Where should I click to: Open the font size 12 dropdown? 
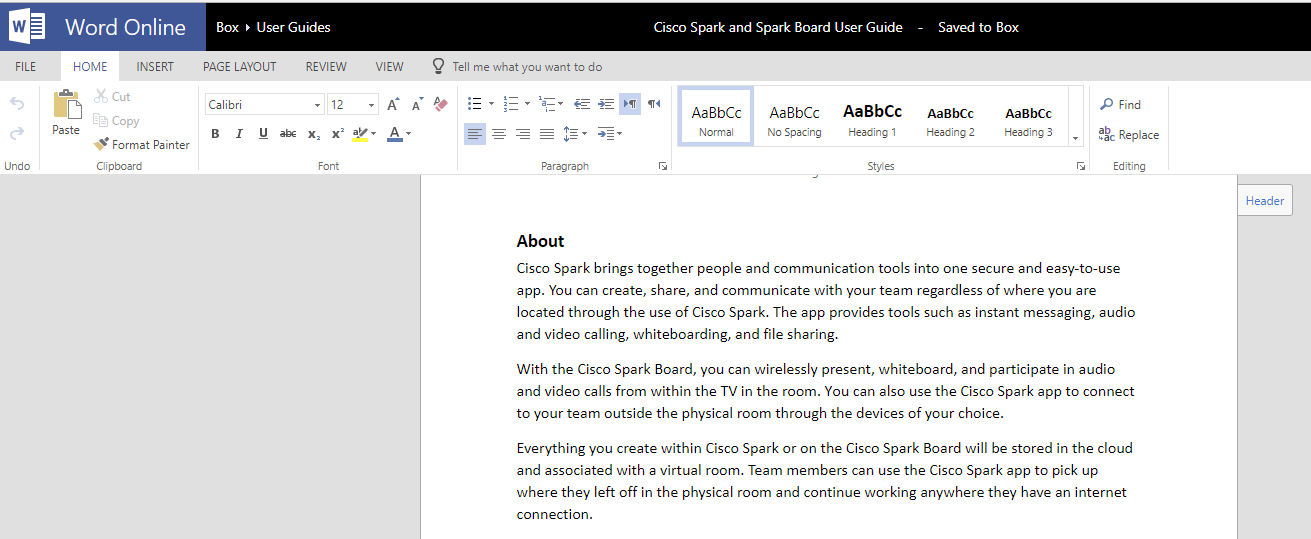pyautogui.click(x=372, y=105)
